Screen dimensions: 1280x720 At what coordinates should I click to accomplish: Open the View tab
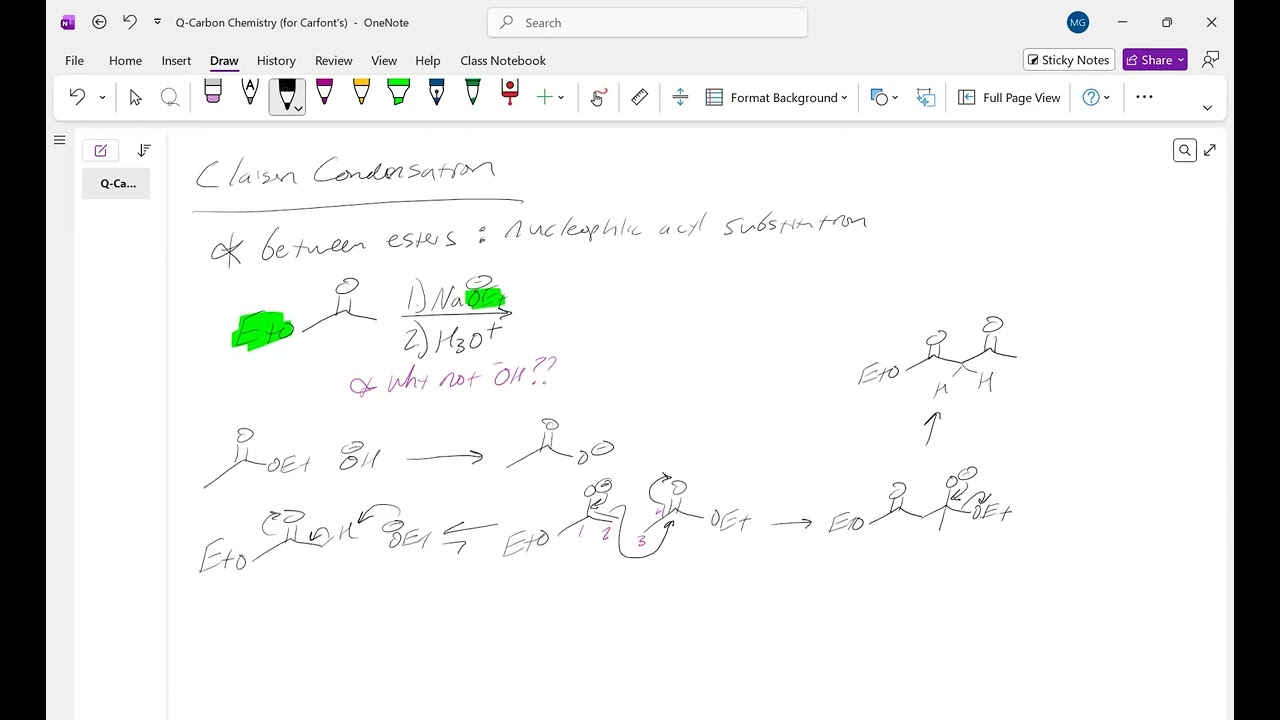pyautogui.click(x=384, y=60)
